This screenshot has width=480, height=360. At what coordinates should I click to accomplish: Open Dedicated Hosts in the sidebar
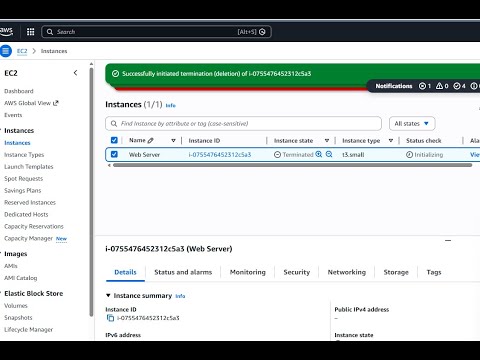coord(26,214)
